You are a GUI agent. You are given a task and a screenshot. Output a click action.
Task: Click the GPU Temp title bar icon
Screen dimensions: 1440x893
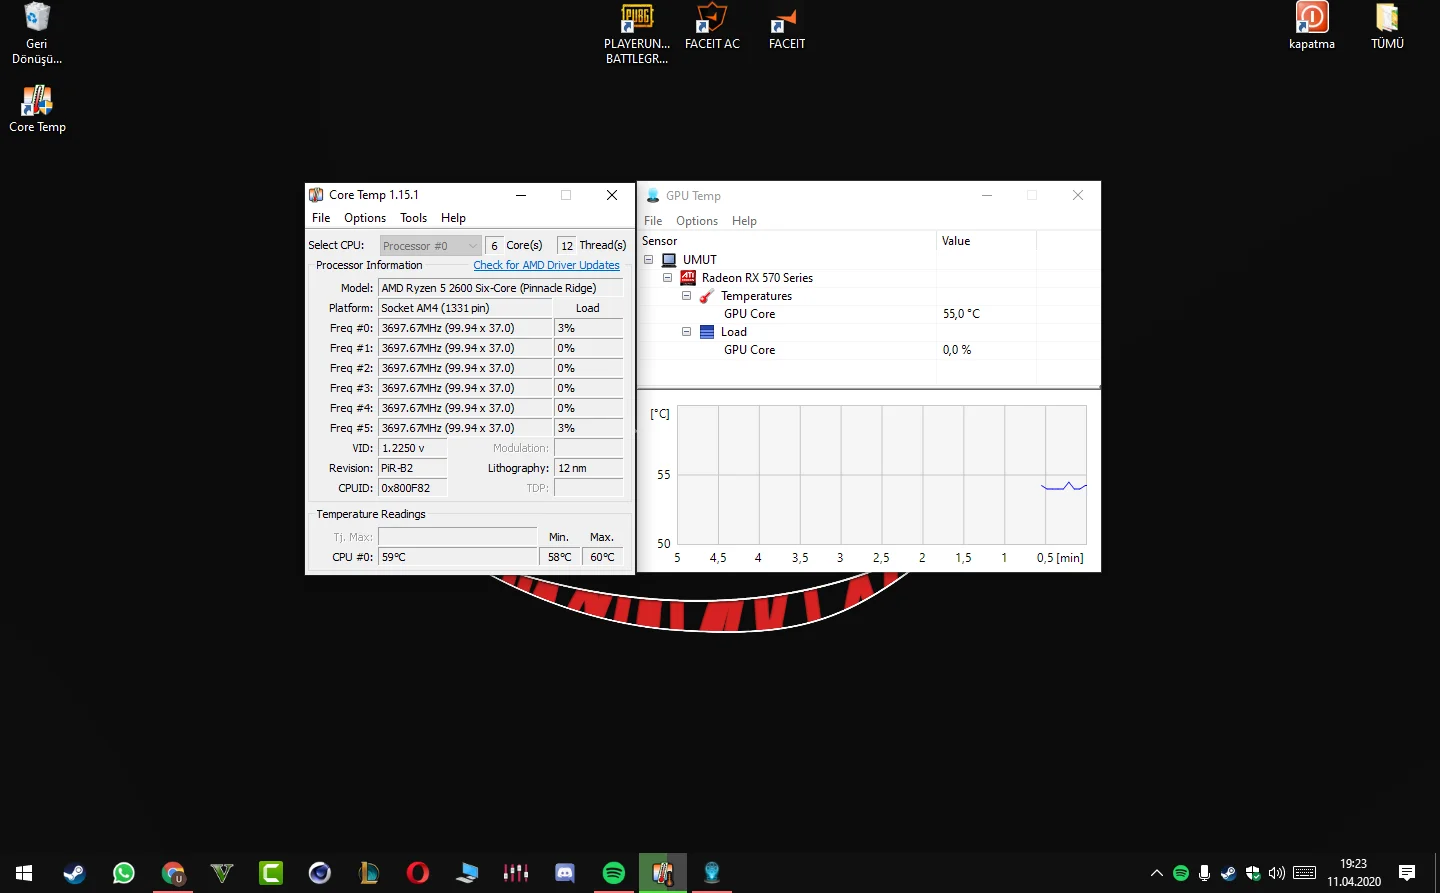653,196
